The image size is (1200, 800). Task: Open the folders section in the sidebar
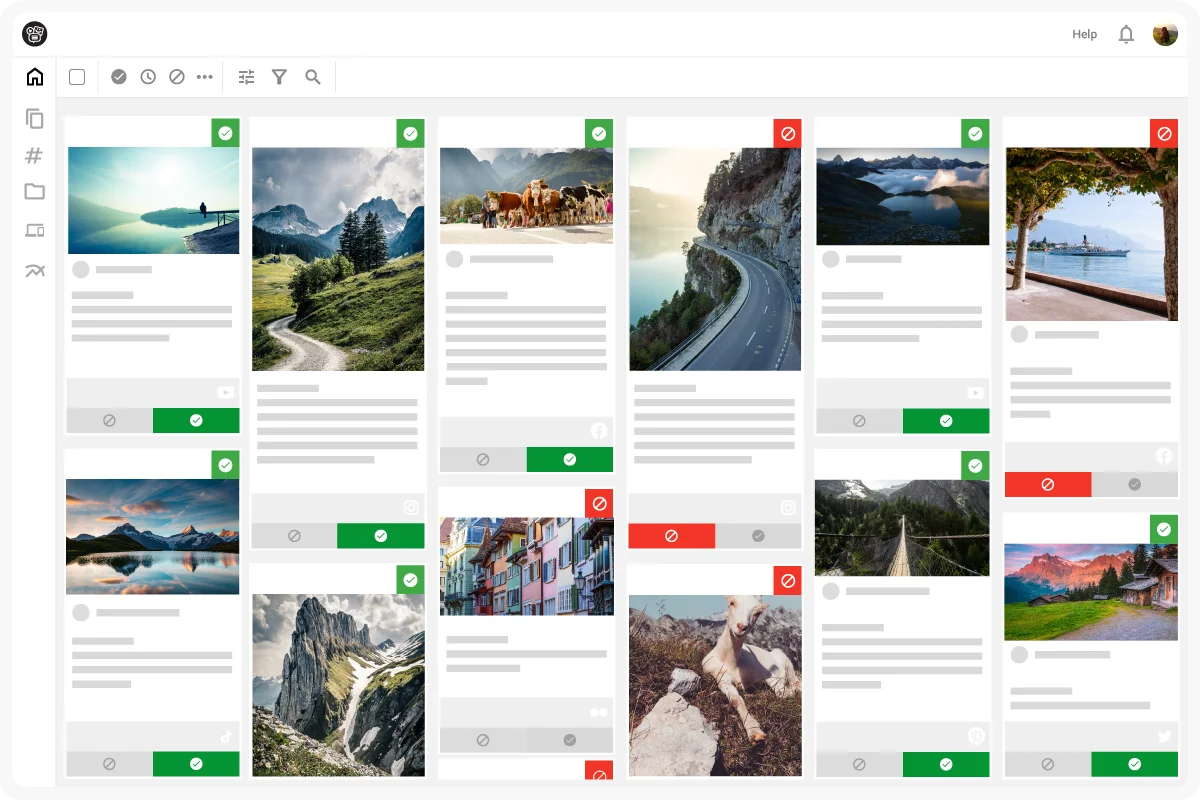point(35,191)
